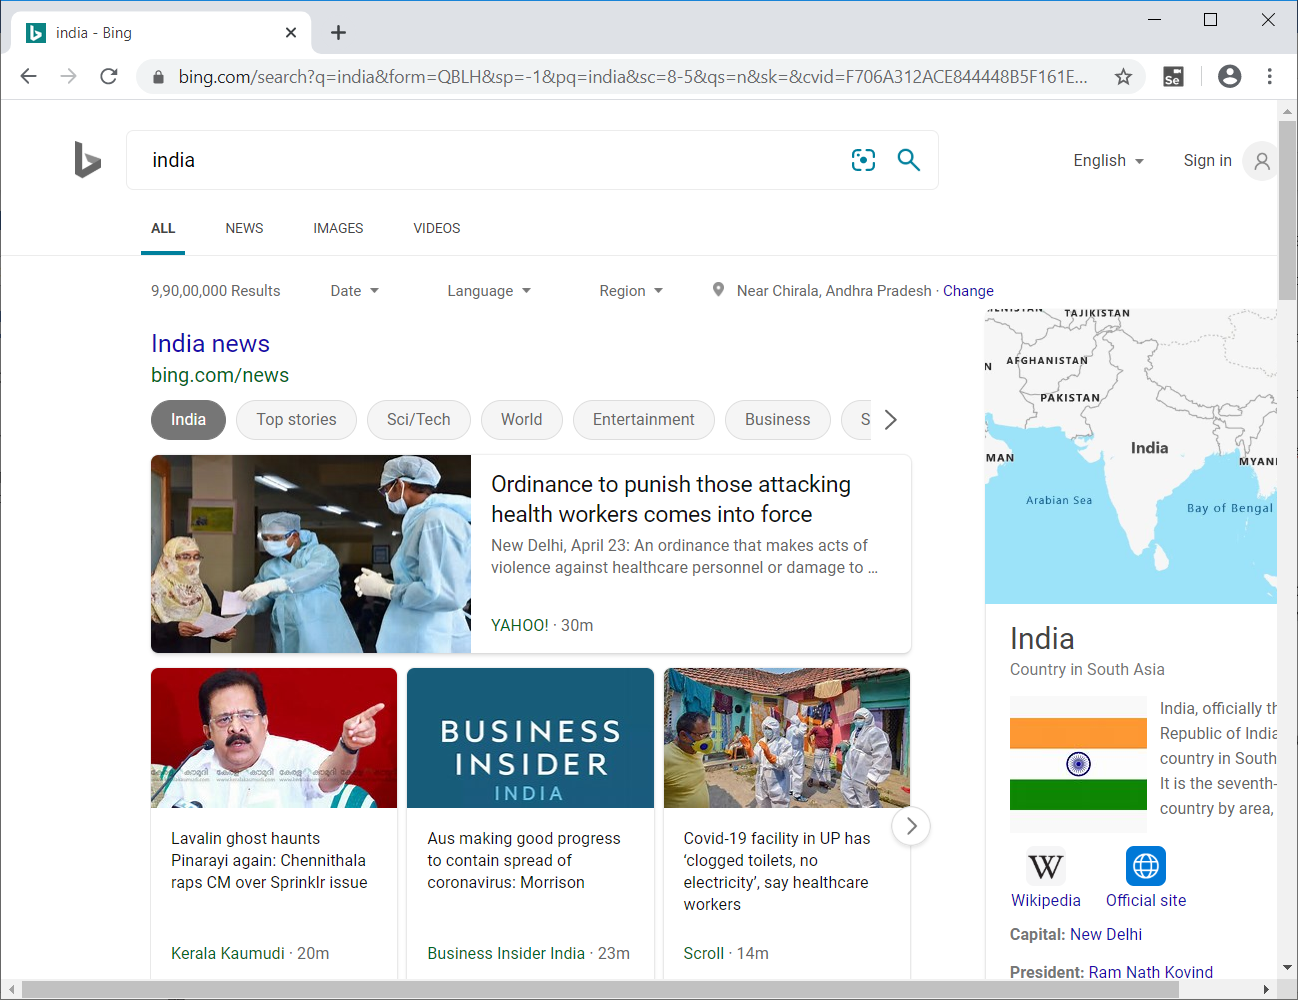Open the health workers news photo

click(x=311, y=554)
